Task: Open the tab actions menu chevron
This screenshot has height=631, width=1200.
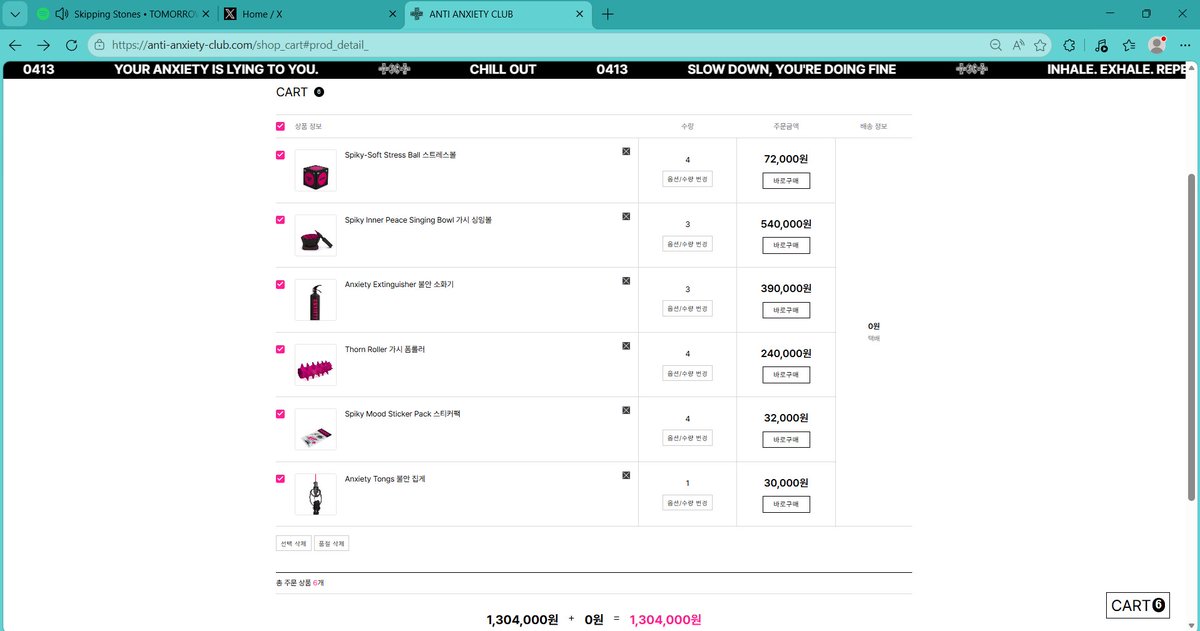Action: (14, 14)
